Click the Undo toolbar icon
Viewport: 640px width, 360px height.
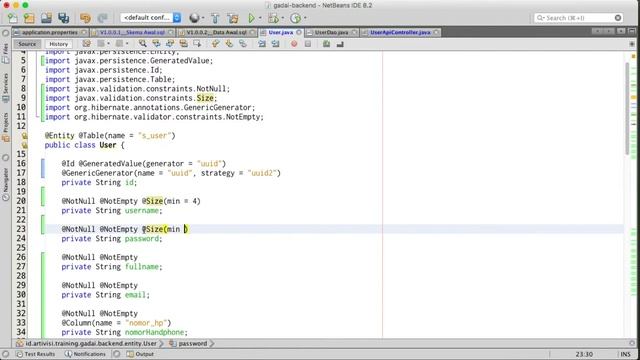pyautogui.click(x=85, y=18)
